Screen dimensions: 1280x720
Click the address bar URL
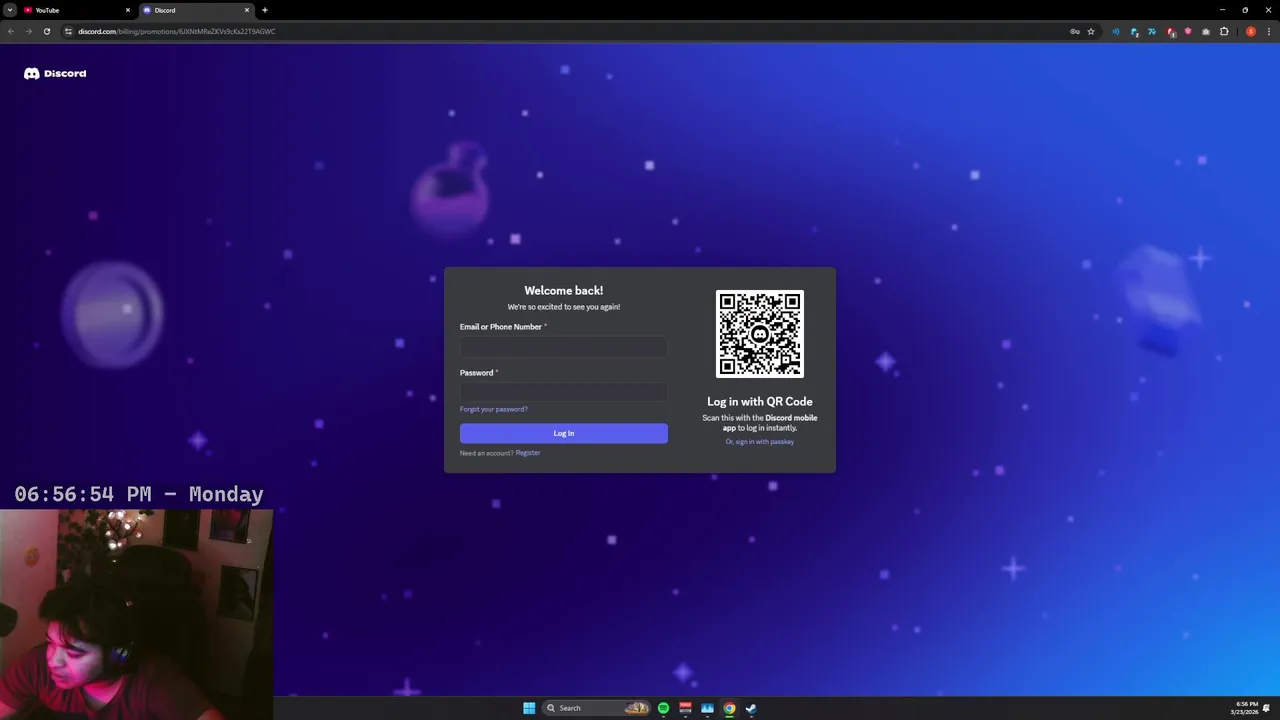pos(177,31)
